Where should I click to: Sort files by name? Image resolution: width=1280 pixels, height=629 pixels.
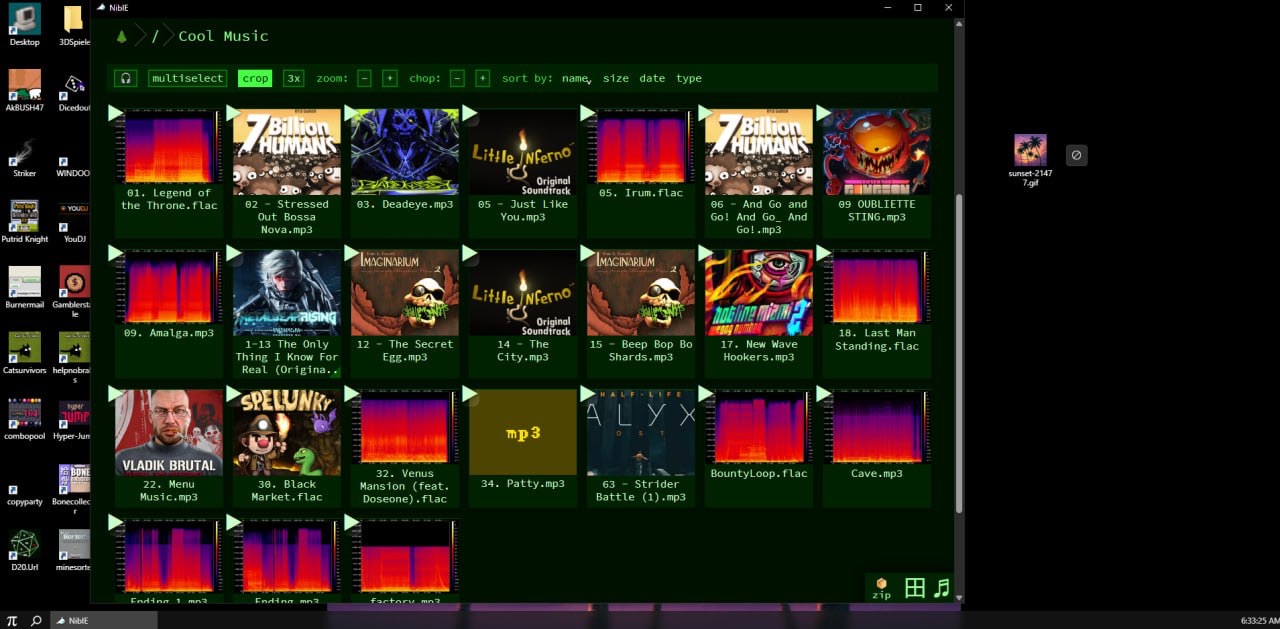[575, 78]
